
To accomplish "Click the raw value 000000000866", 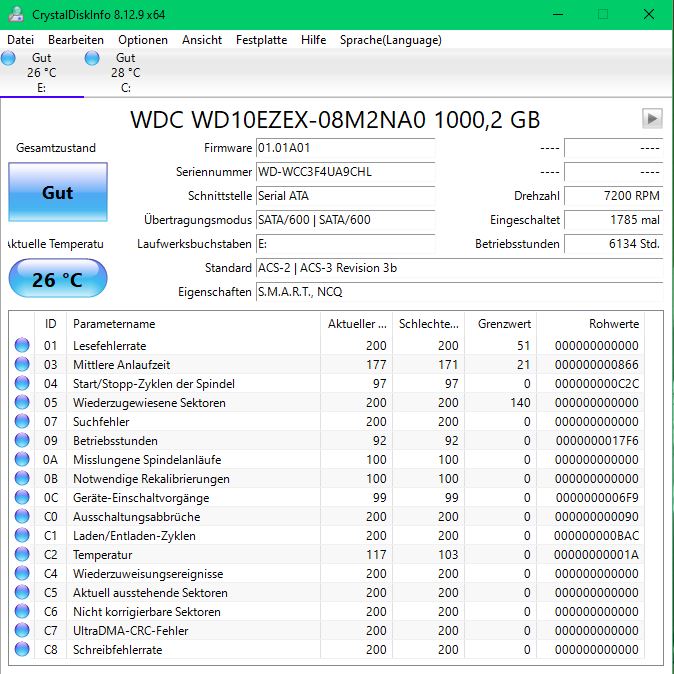I will tap(597, 365).
